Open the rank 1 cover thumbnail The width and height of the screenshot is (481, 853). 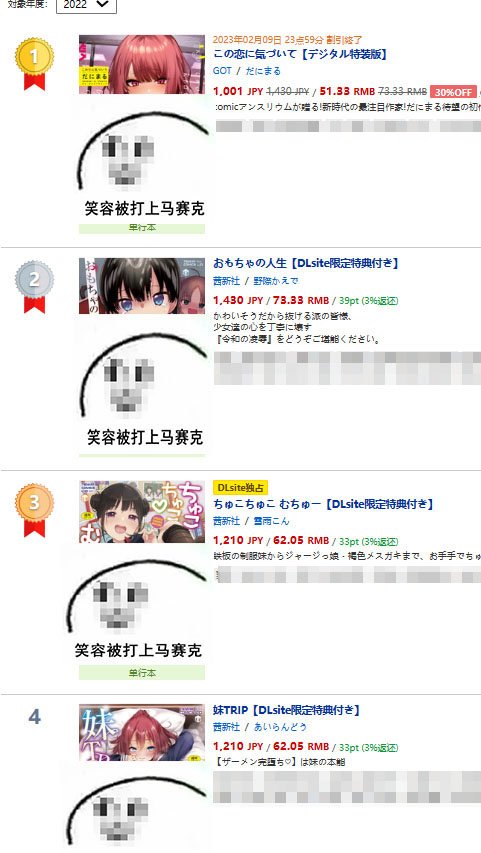click(142, 65)
